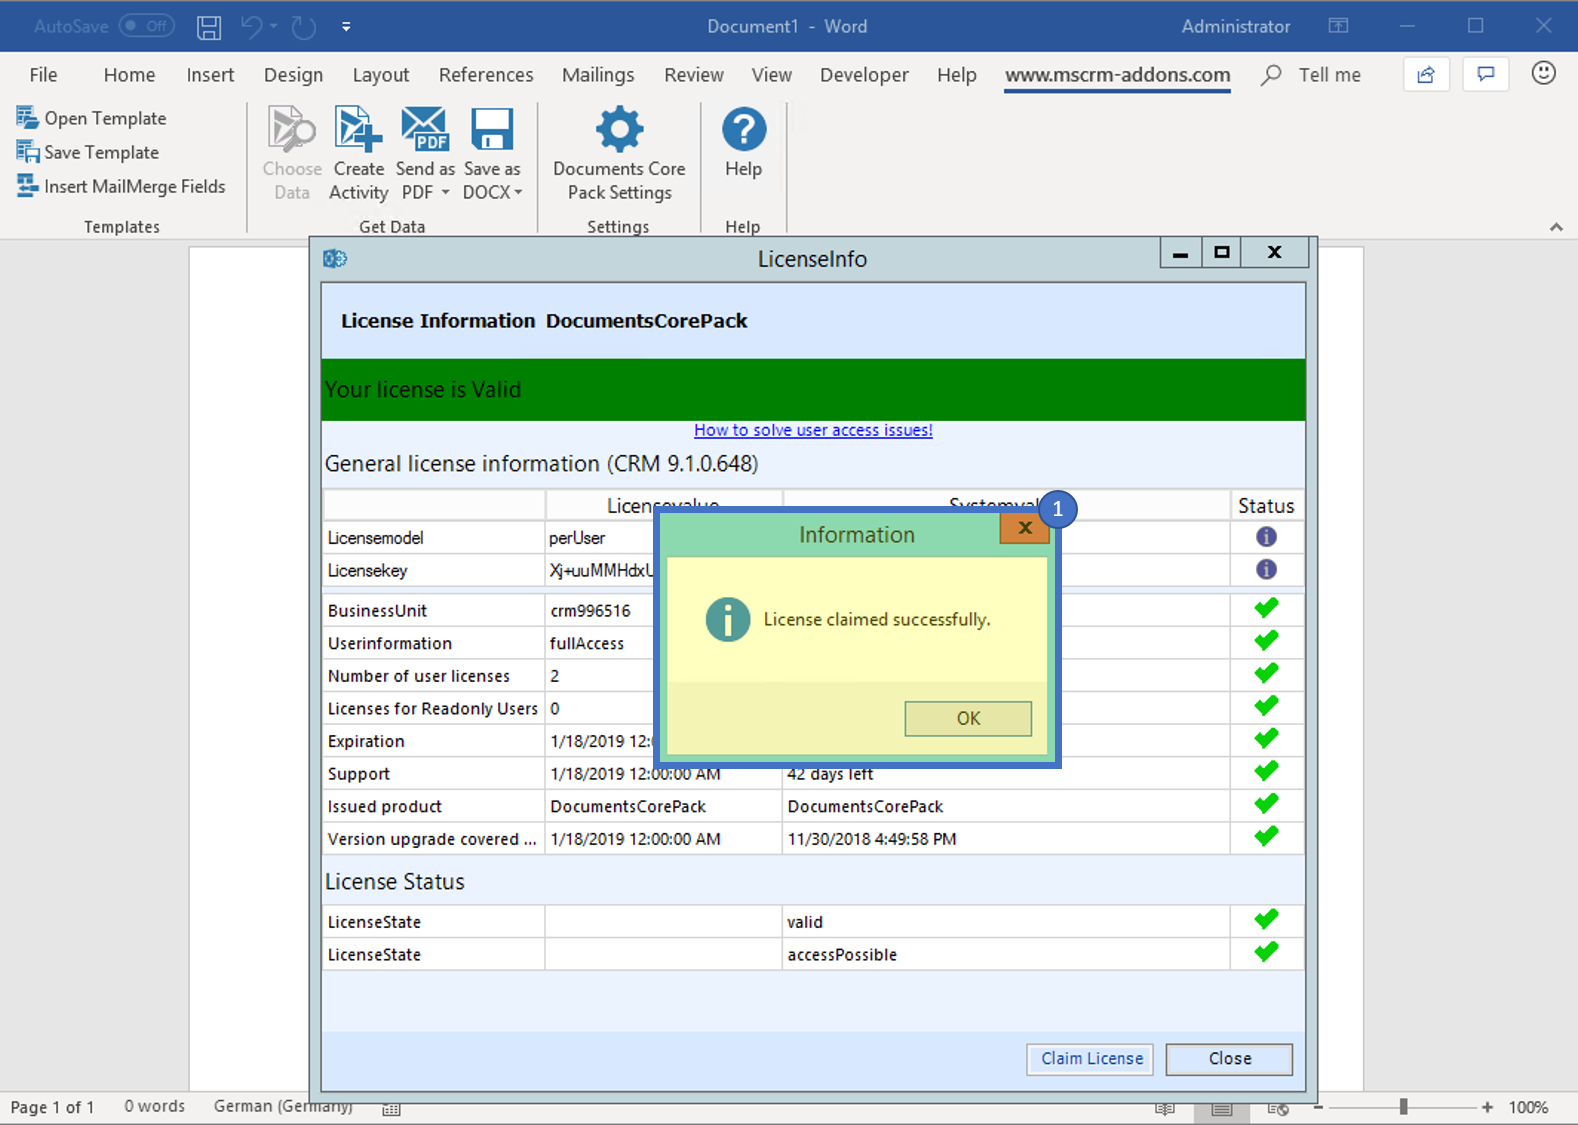Click the fullAccess value cell

pos(598,644)
